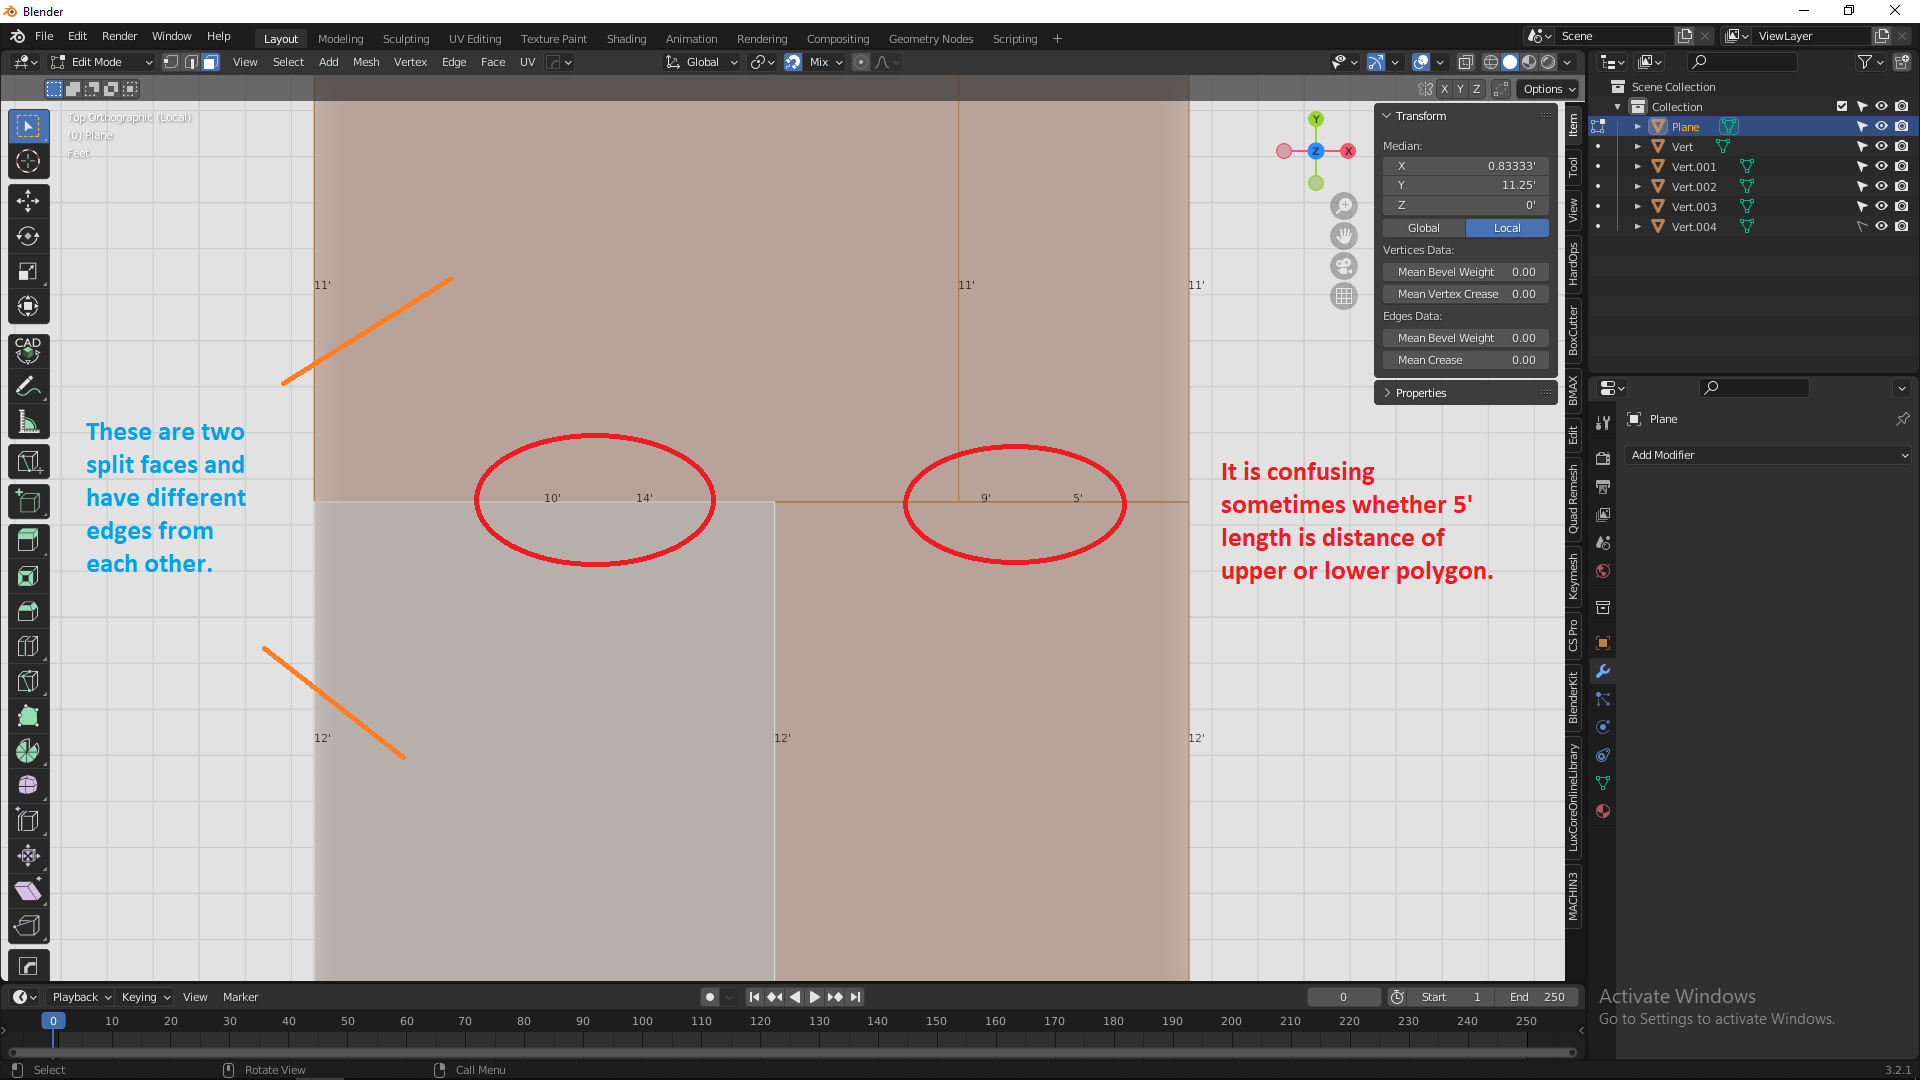This screenshot has width=1920, height=1080.
Task: Select the Extrude Region tool
Action: tap(28, 541)
